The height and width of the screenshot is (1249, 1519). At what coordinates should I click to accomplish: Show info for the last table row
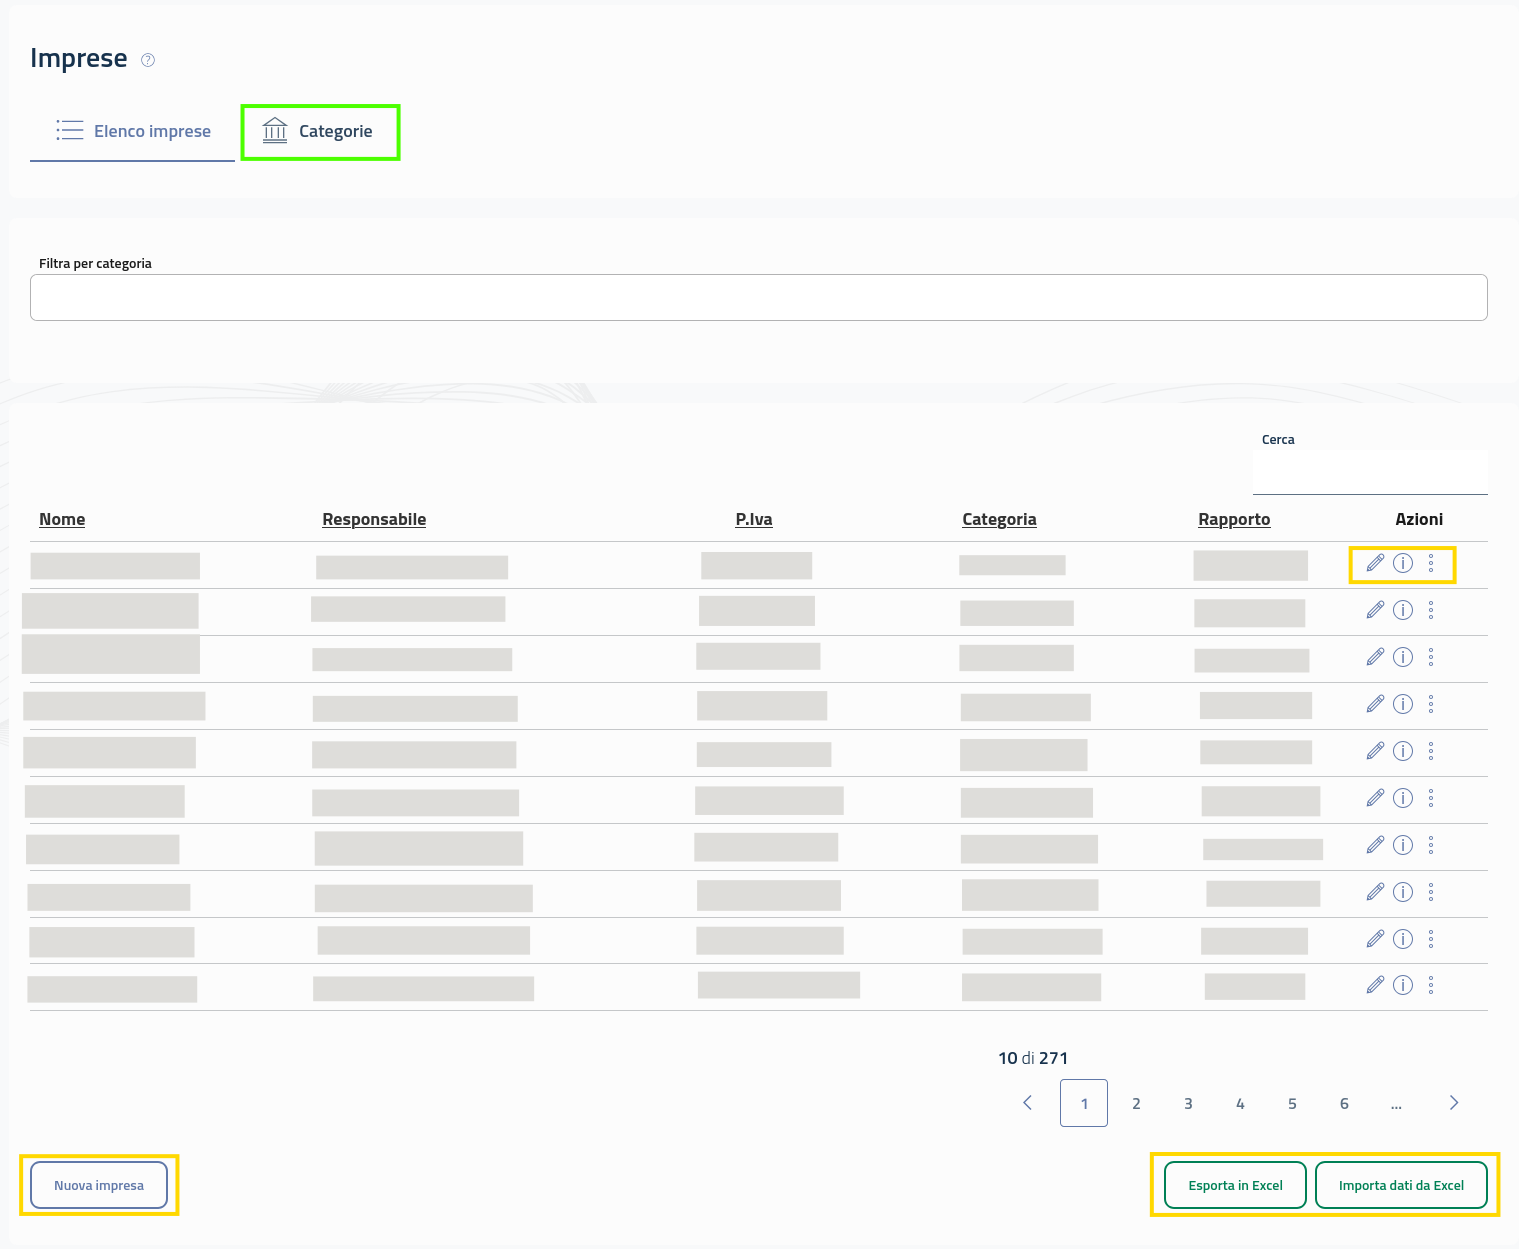(1403, 985)
